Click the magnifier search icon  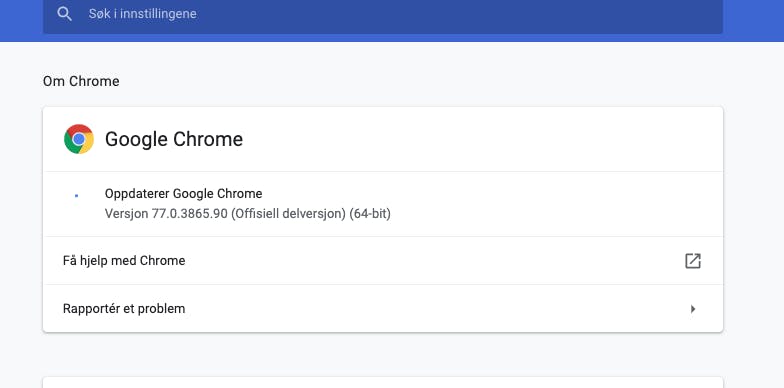tap(64, 14)
